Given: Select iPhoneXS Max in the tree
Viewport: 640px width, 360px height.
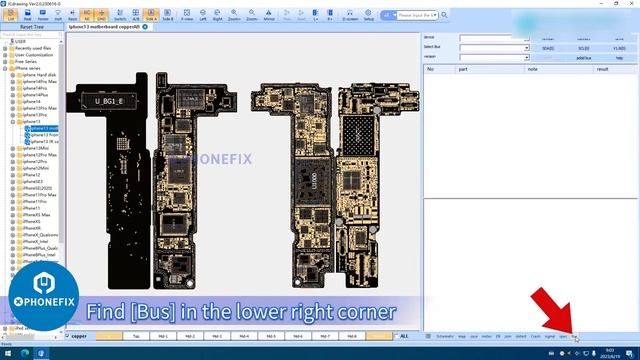Looking at the screenshot, I should click(36, 215).
